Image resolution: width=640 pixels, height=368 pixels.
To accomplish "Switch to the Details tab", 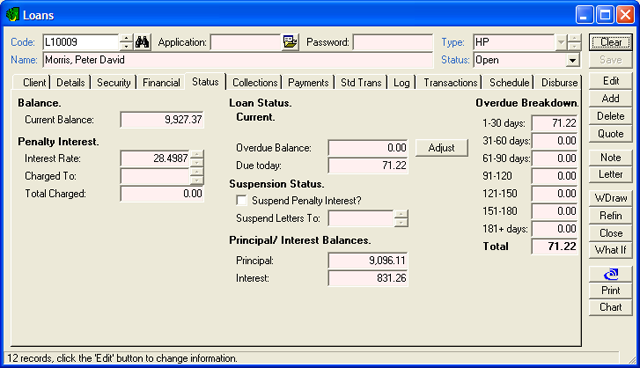I will [x=71, y=82].
